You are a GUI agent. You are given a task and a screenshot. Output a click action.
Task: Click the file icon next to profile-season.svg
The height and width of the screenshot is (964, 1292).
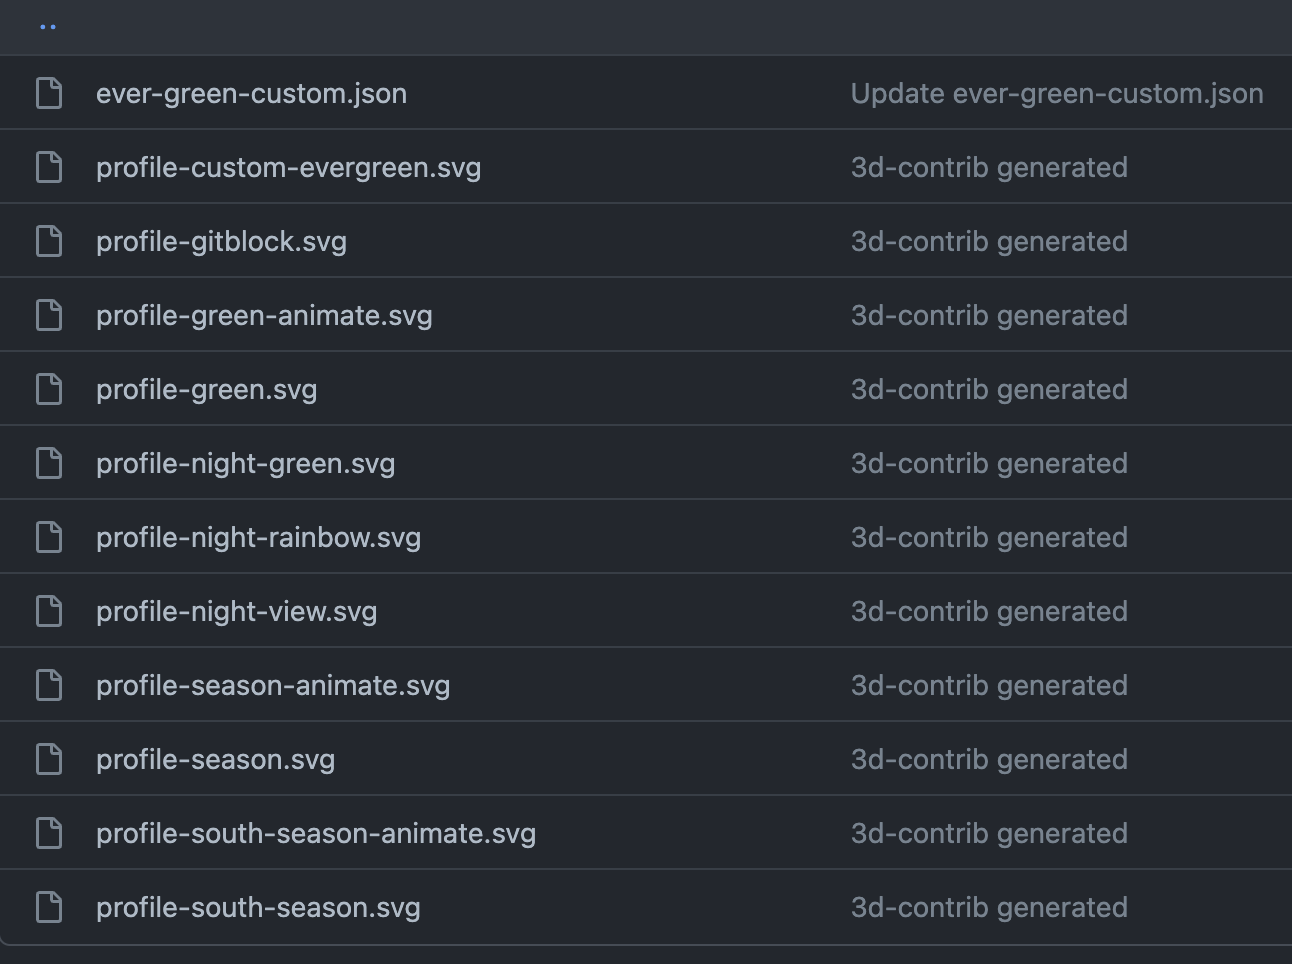[49, 758]
